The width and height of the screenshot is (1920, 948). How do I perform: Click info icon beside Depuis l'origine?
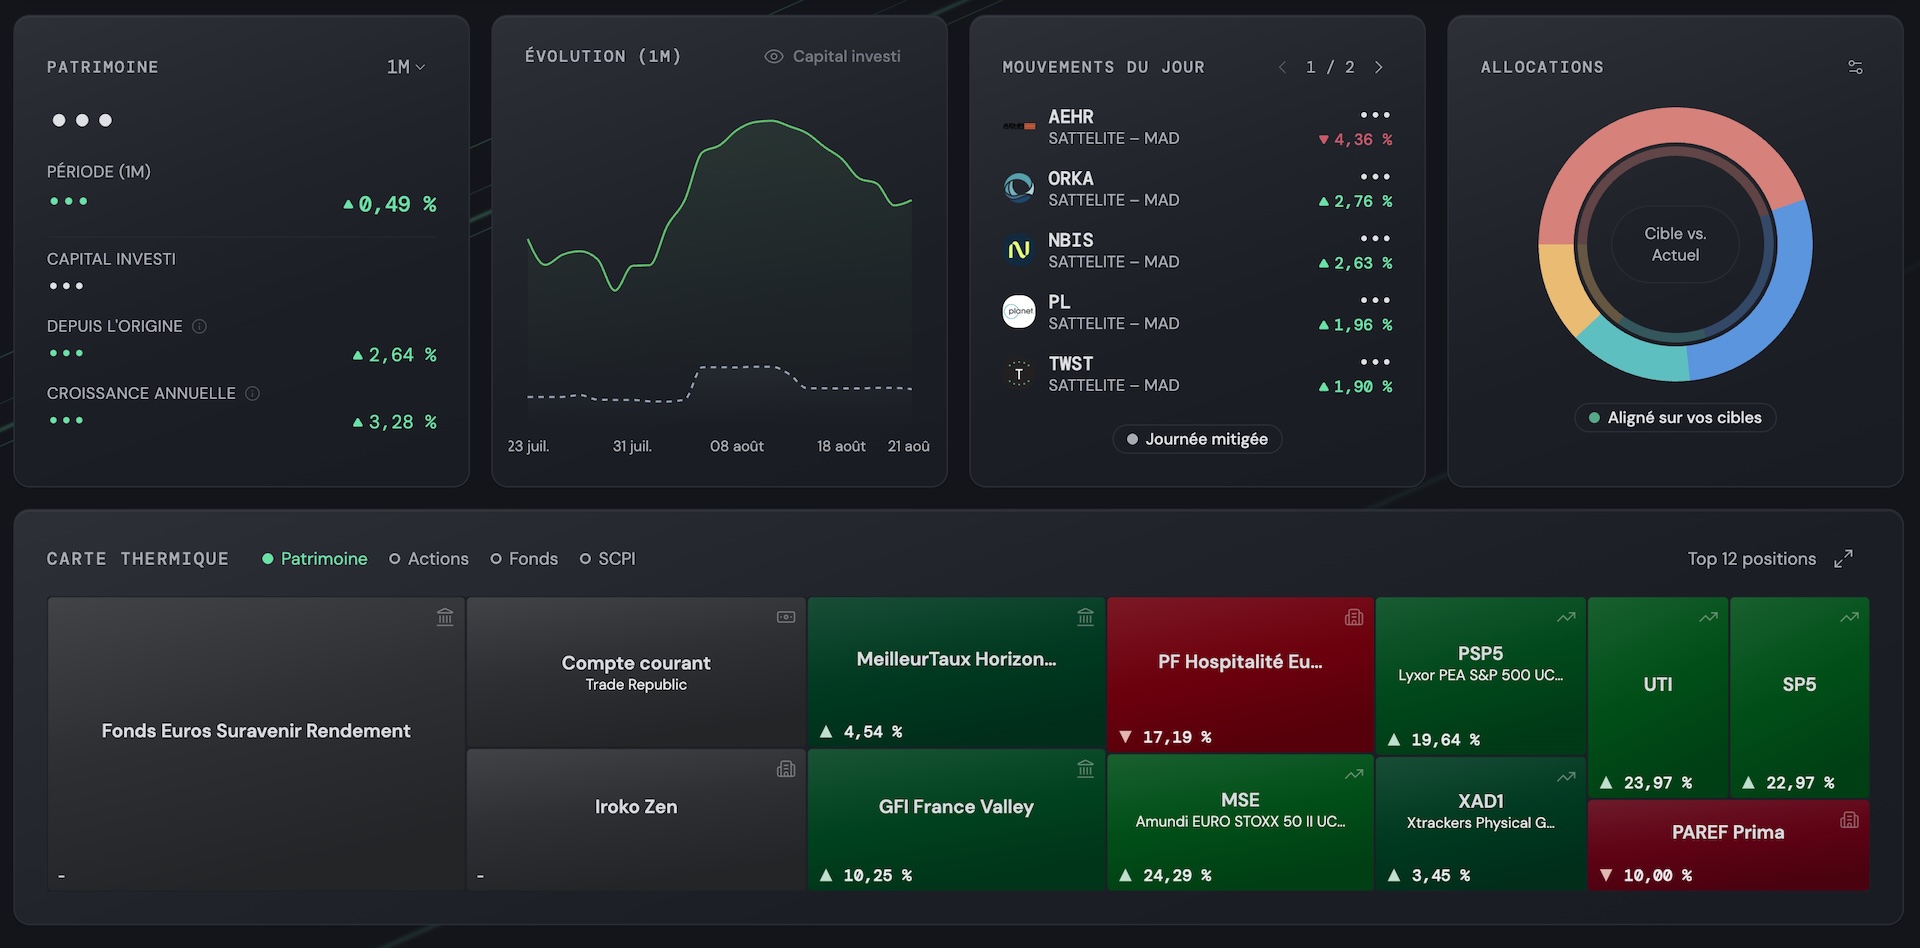[x=199, y=326]
